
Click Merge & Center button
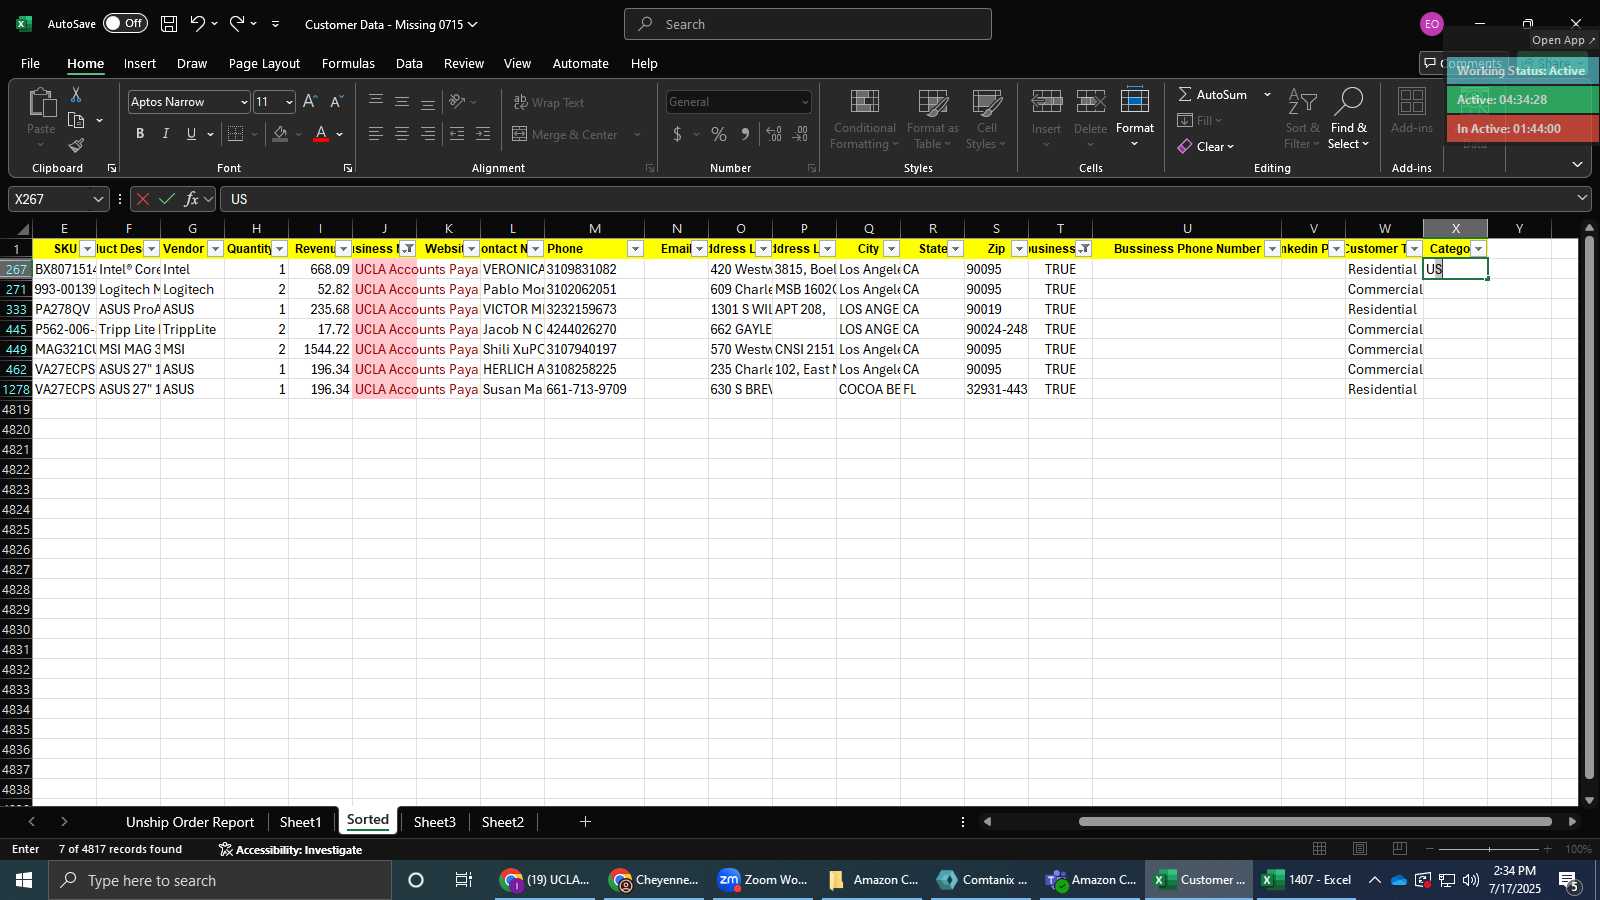click(x=565, y=134)
